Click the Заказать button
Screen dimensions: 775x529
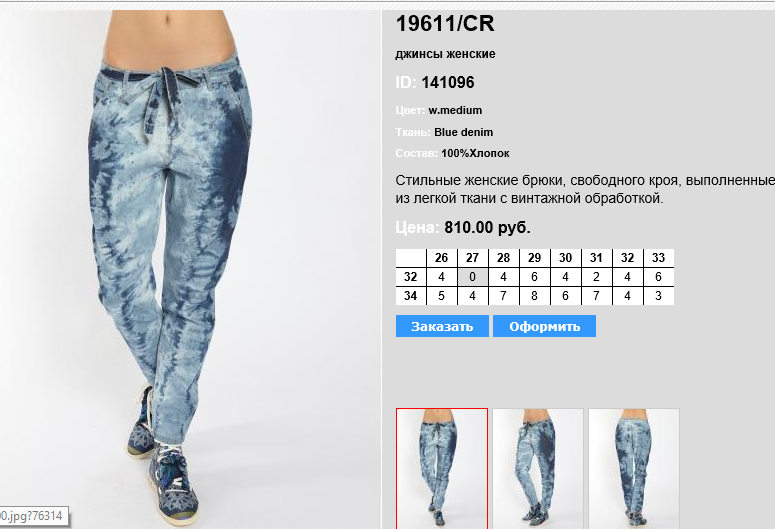442,326
